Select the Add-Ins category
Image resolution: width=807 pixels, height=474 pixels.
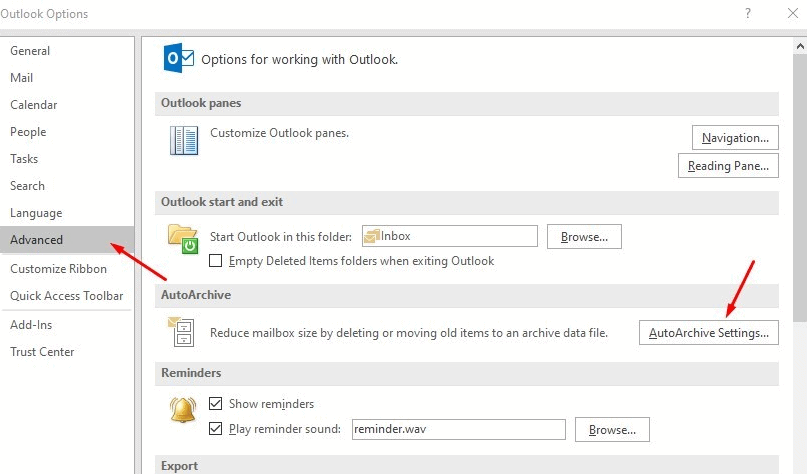click(x=67, y=325)
